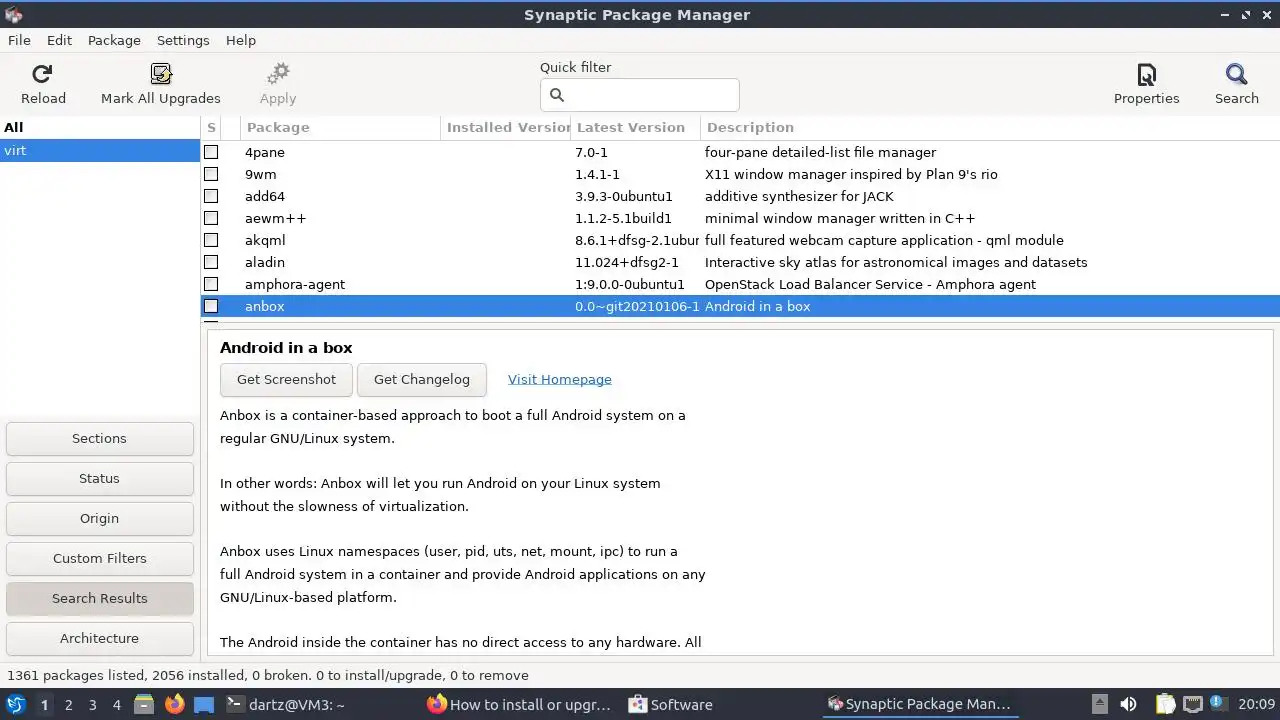This screenshot has height=720, width=1280.
Task: Open the Settings menu
Action: (x=183, y=40)
